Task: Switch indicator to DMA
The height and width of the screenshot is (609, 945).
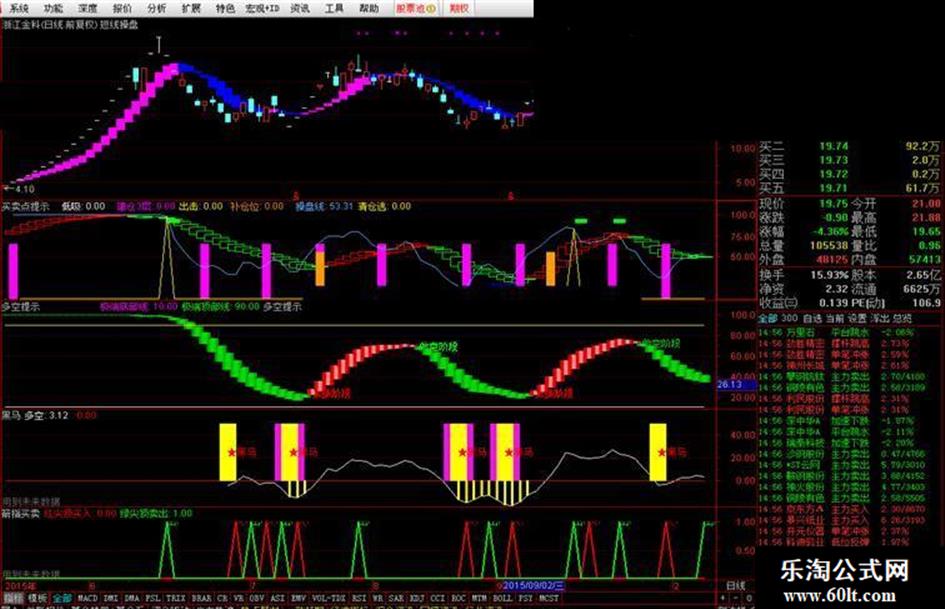Action: click(132, 598)
